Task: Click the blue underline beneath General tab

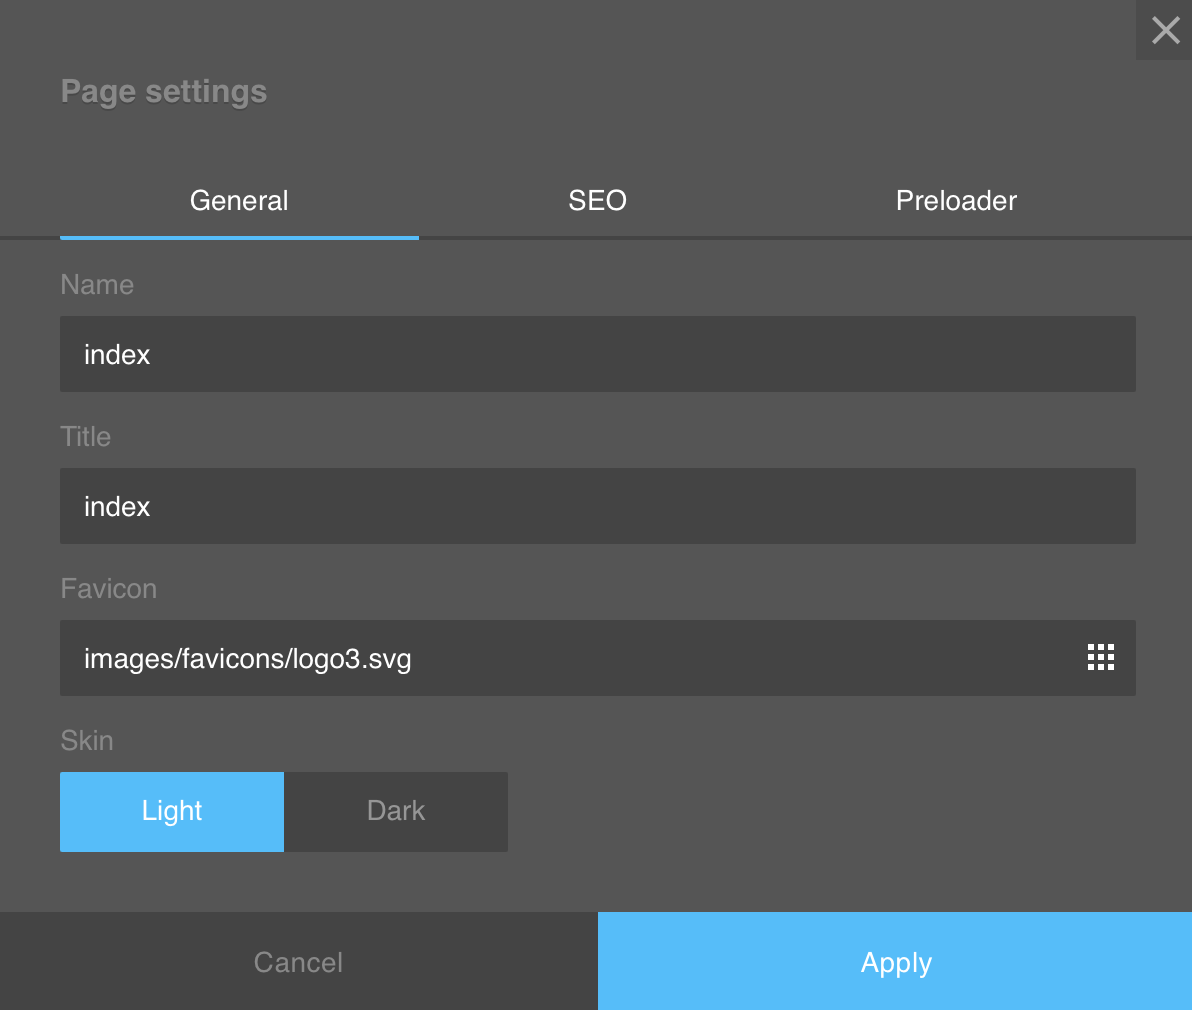Action: pyautogui.click(x=239, y=237)
